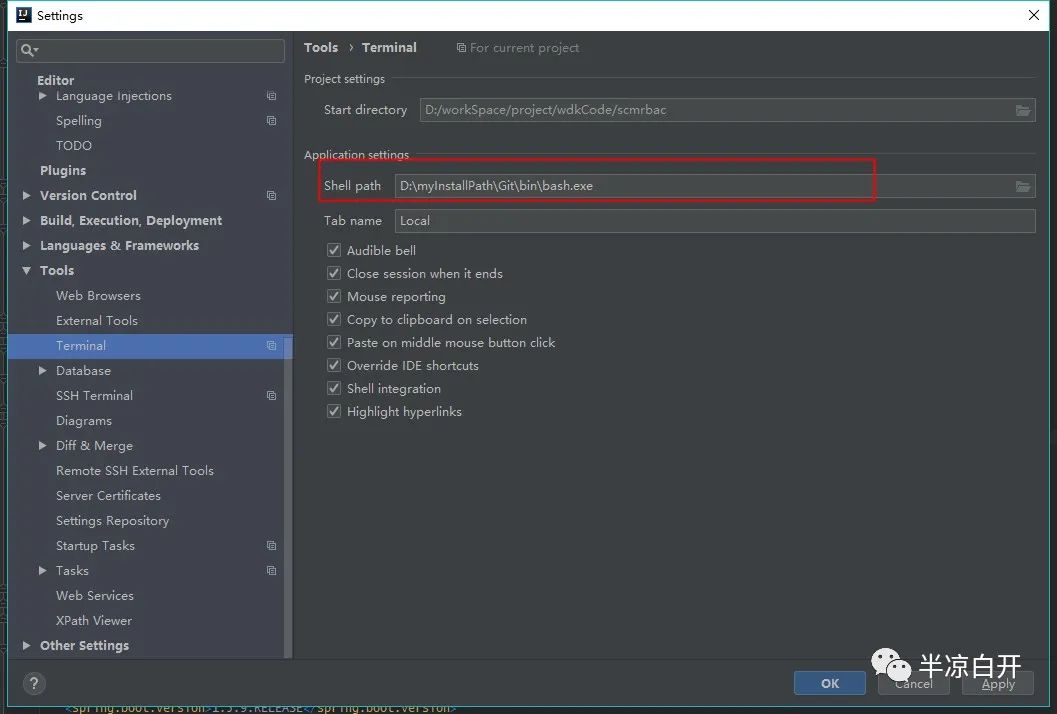Expand Build, Execution, Deployment section

26,220
